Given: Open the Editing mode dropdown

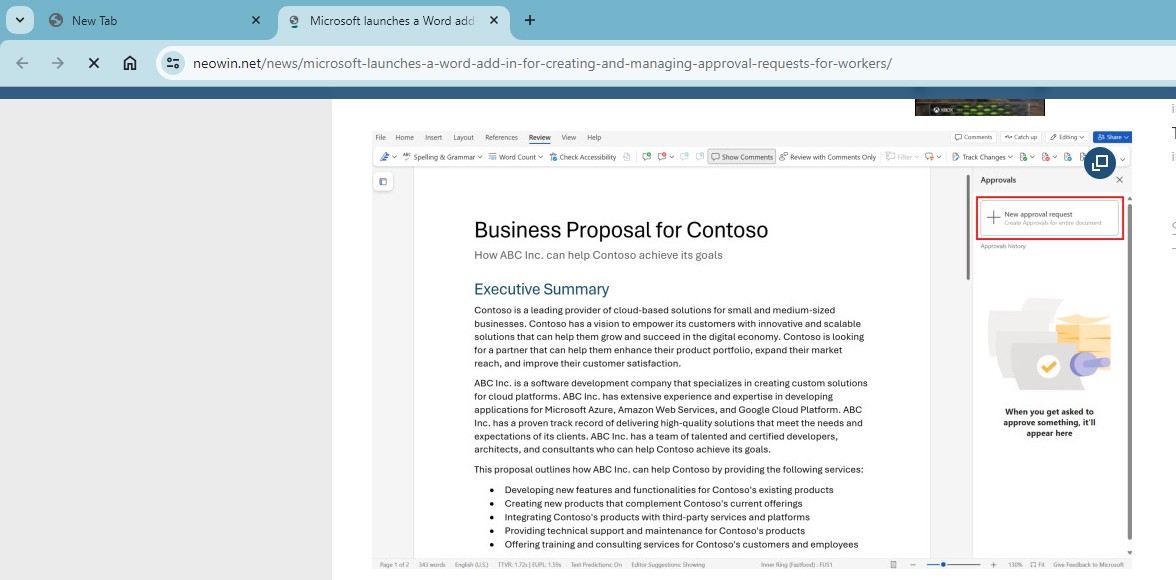Looking at the screenshot, I should (x=1066, y=137).
